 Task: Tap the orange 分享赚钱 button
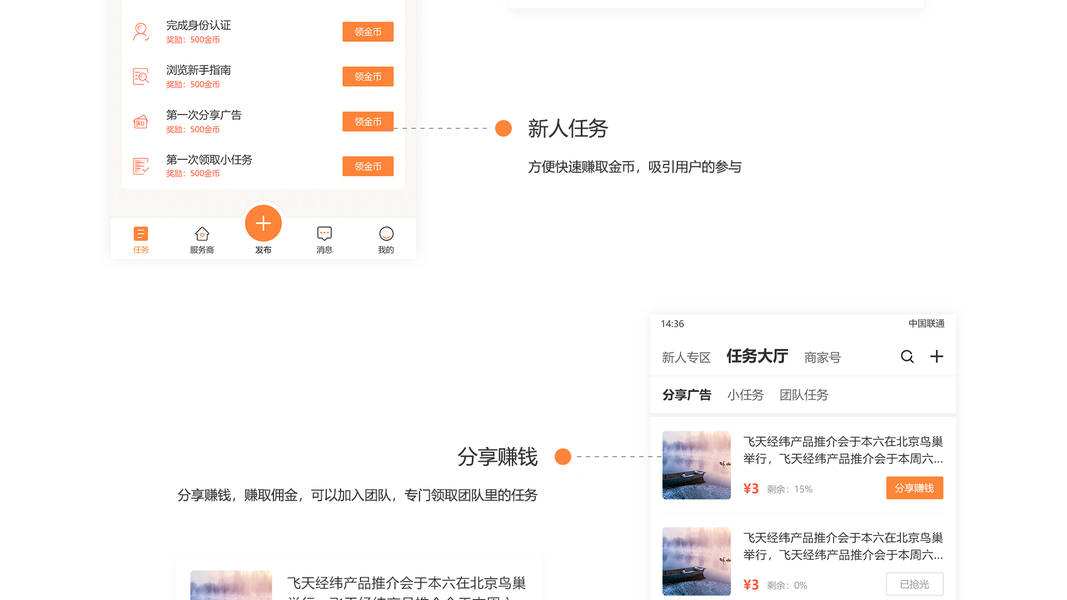click(915, 488)
